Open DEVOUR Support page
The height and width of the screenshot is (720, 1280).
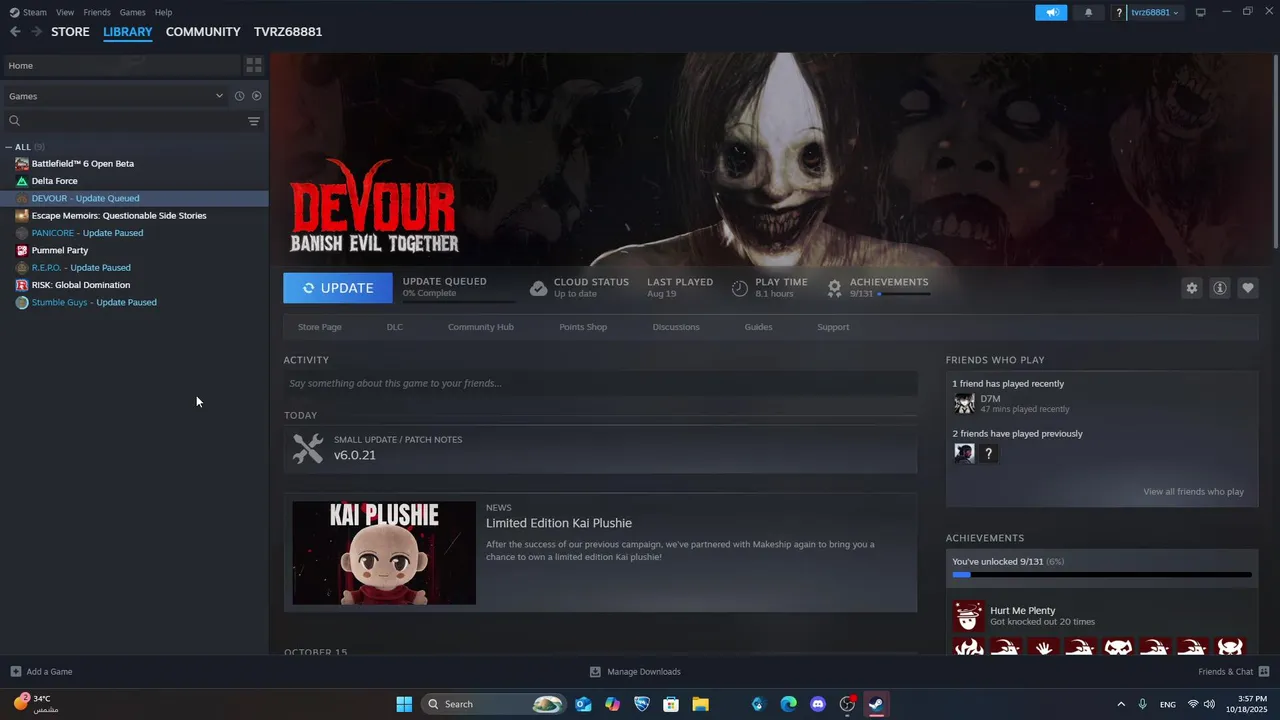(833, 327)
